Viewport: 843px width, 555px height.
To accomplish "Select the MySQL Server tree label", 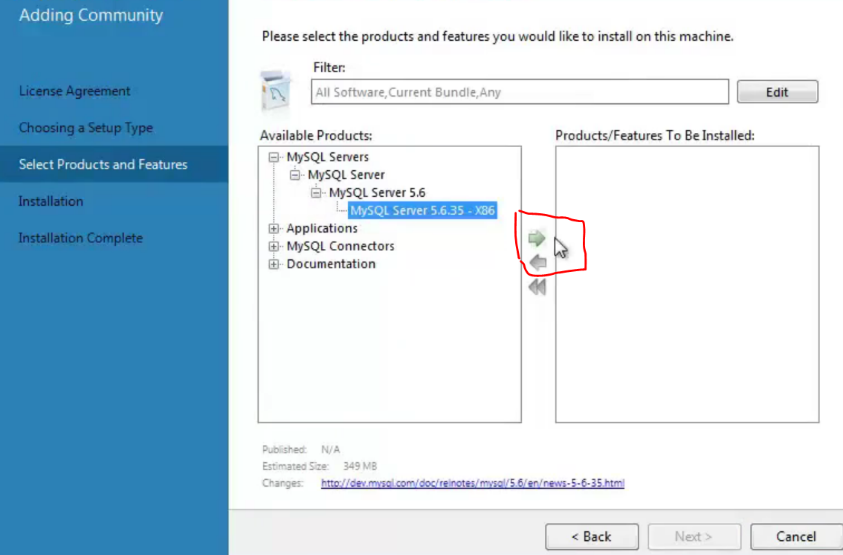I will (x=346, y=175).
